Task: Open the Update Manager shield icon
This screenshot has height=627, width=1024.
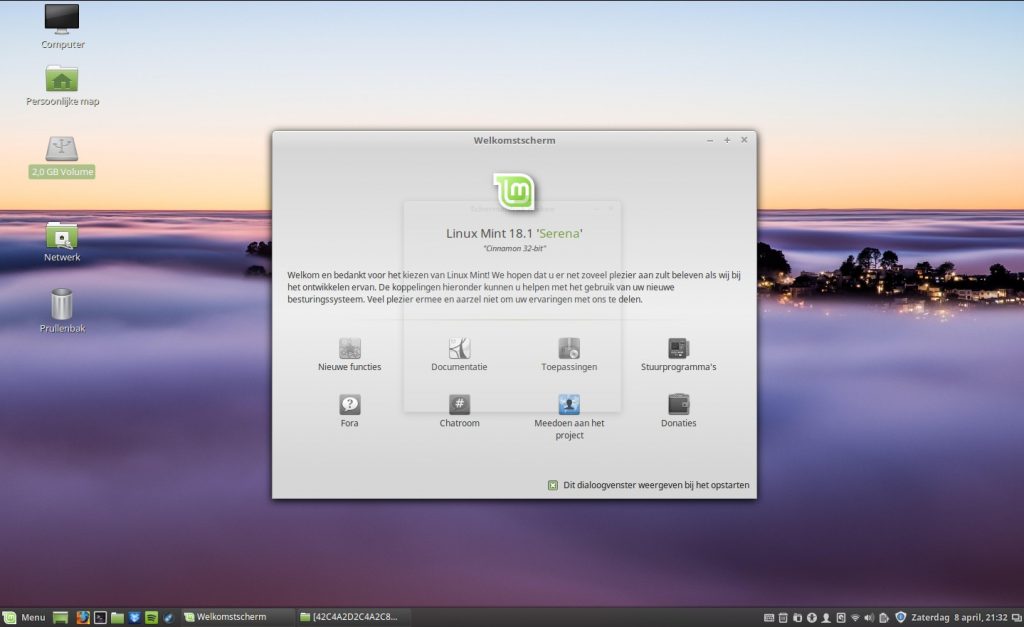Action: [901, 617]
